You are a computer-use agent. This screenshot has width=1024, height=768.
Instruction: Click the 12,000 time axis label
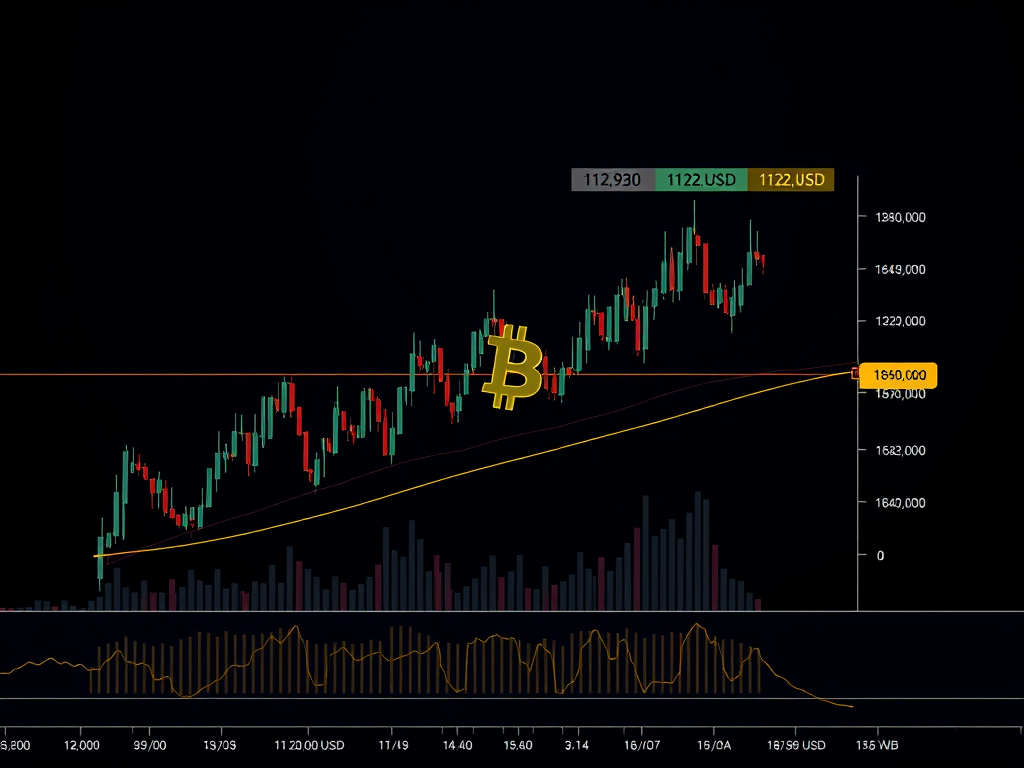82,745
